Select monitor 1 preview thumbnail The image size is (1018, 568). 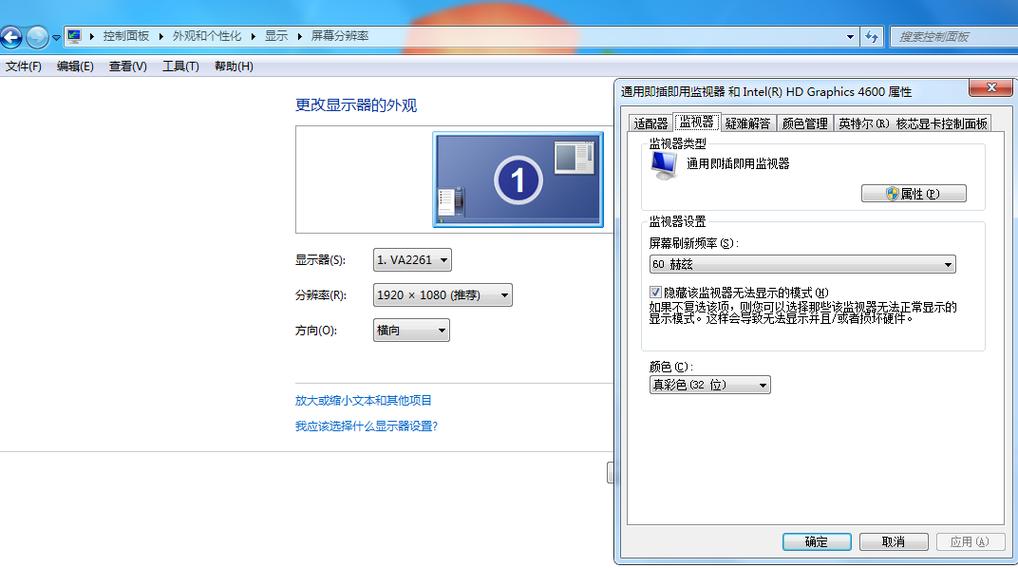click(x=517, y=179)
